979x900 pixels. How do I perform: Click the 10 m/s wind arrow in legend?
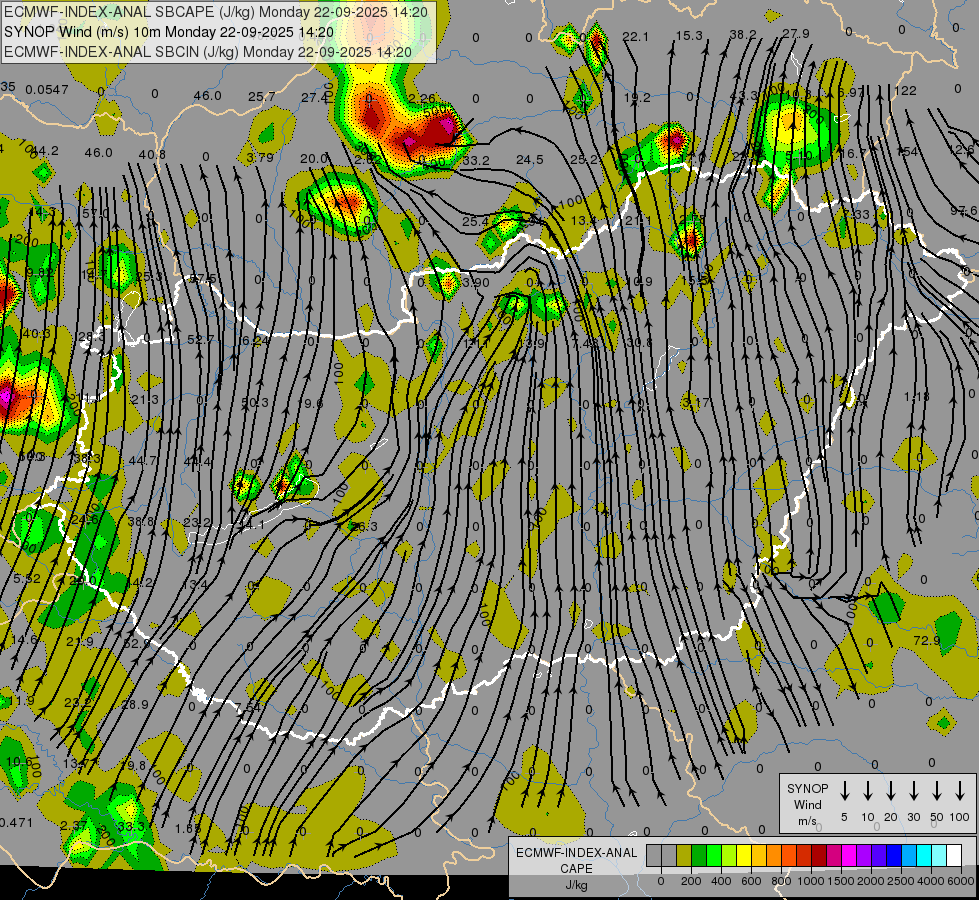coord(867,791)
